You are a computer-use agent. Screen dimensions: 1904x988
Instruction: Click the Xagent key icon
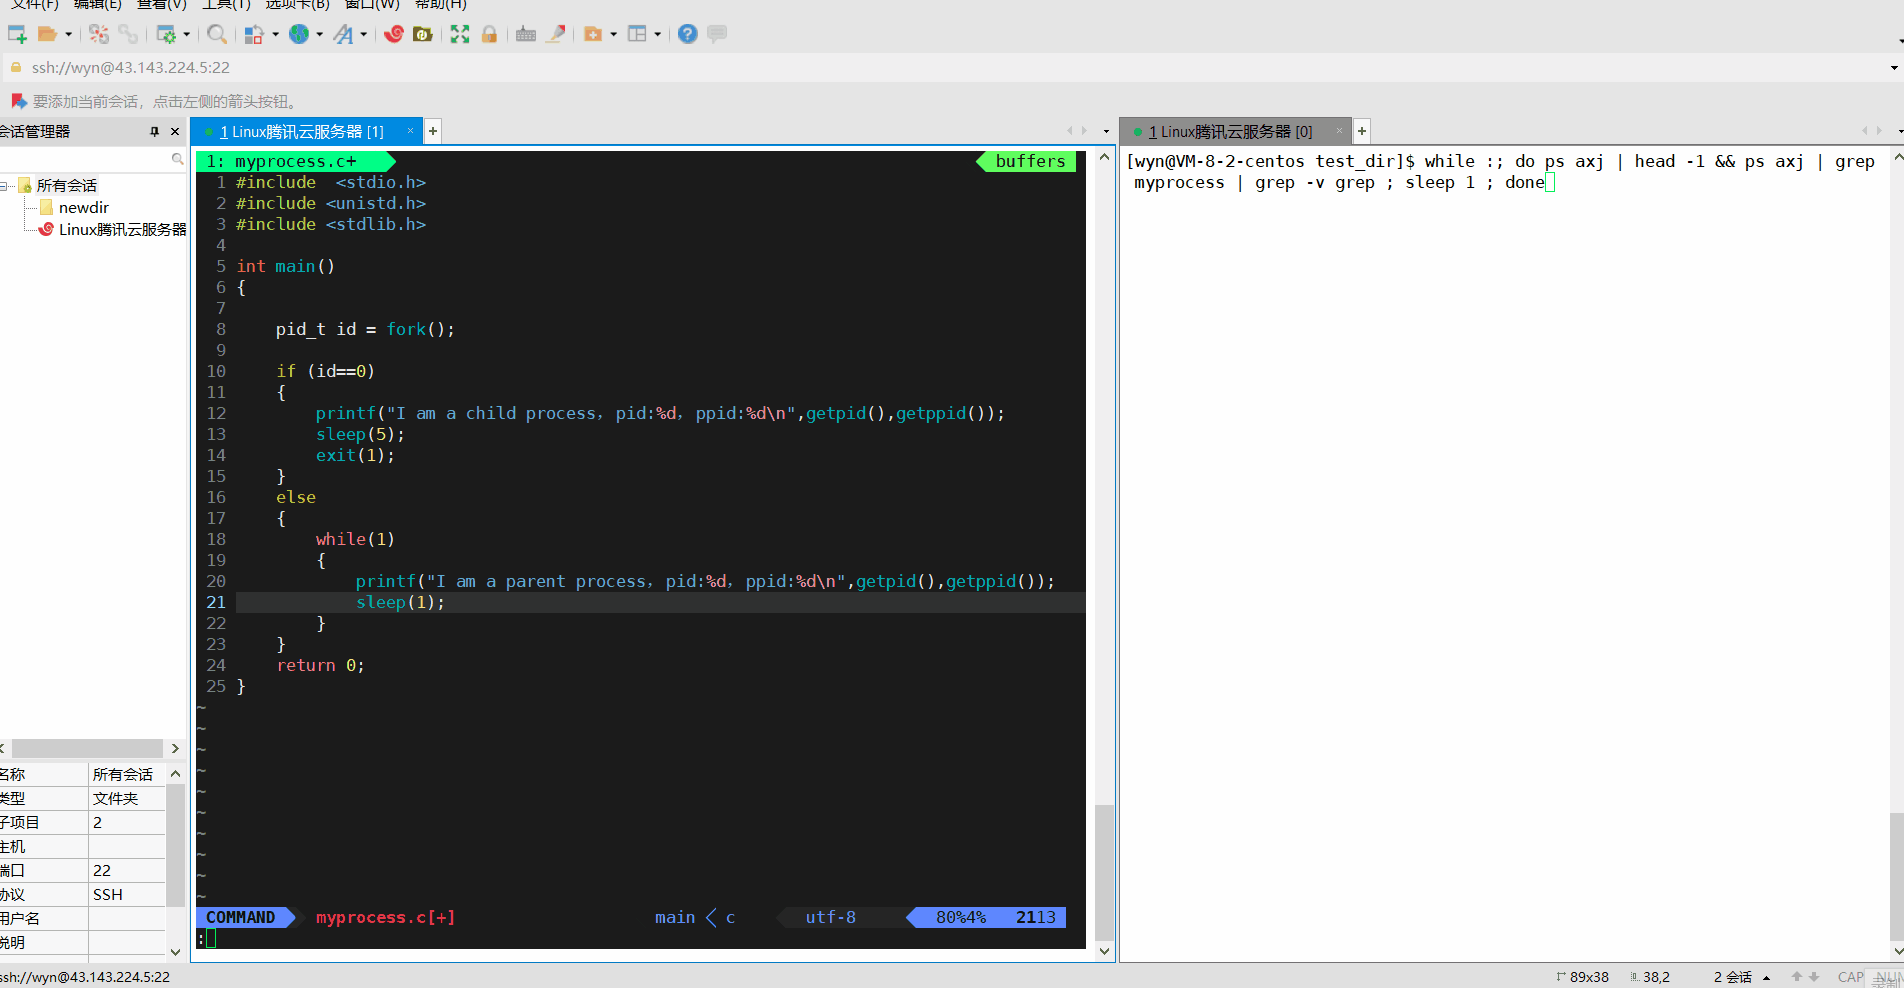pos(423,34)
